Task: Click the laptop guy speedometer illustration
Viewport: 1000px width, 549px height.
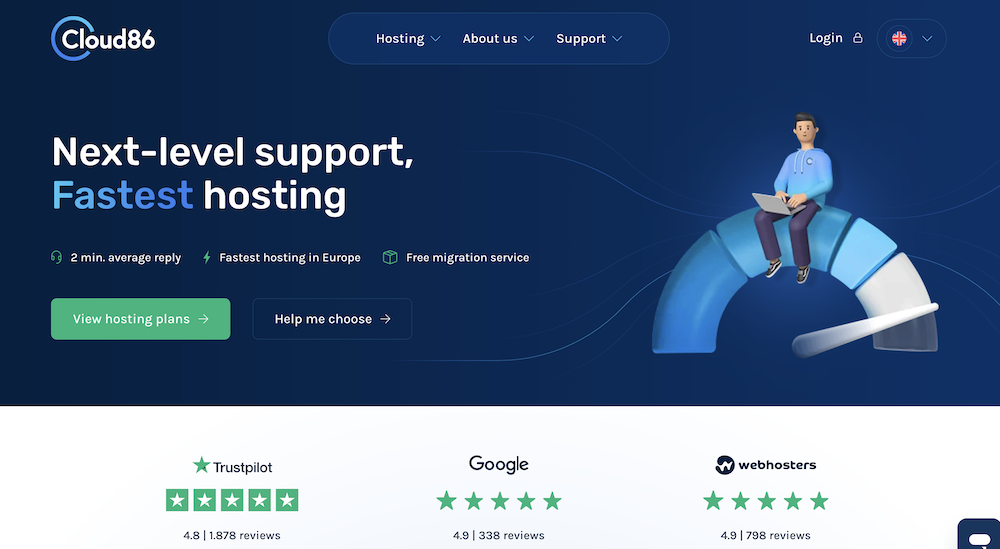Action: point(795,237)
